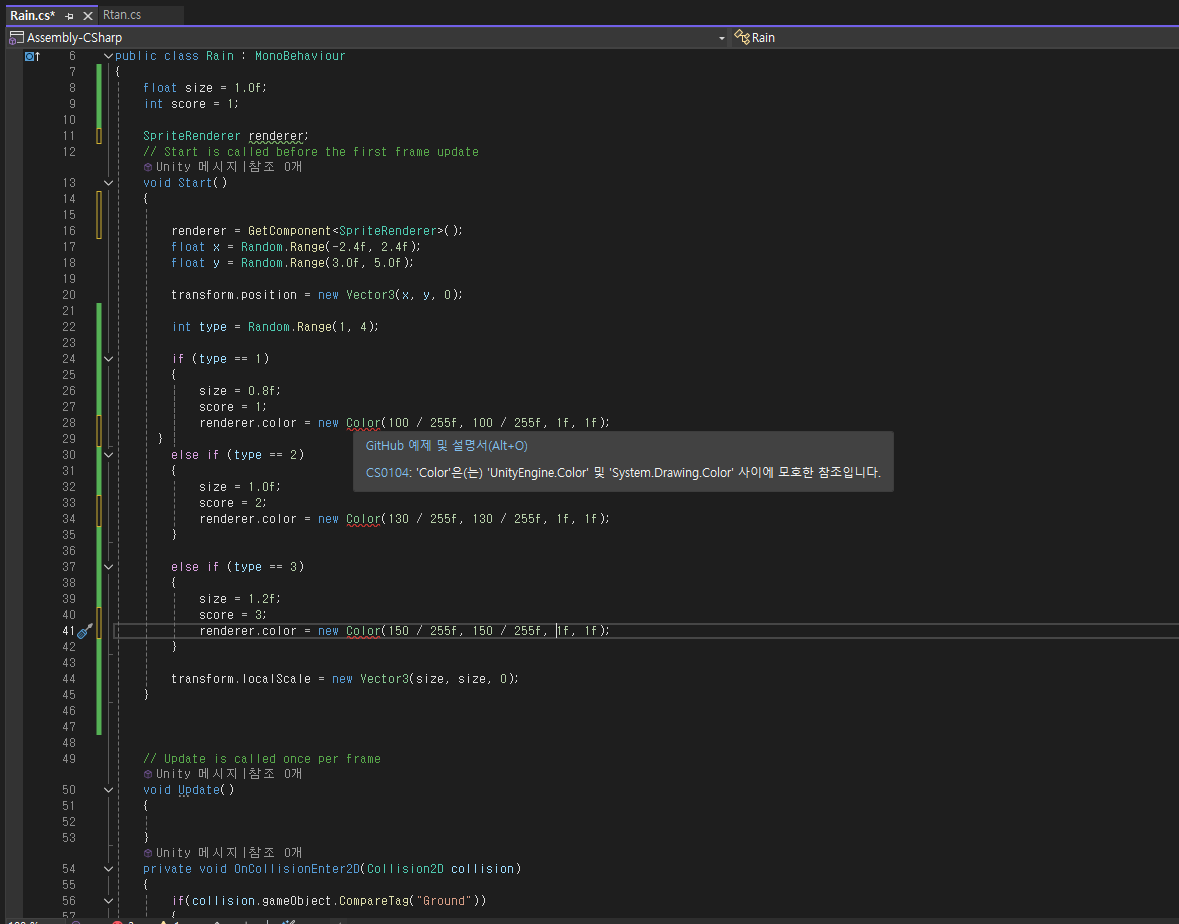Click line number 44 in the gutter

69,679
